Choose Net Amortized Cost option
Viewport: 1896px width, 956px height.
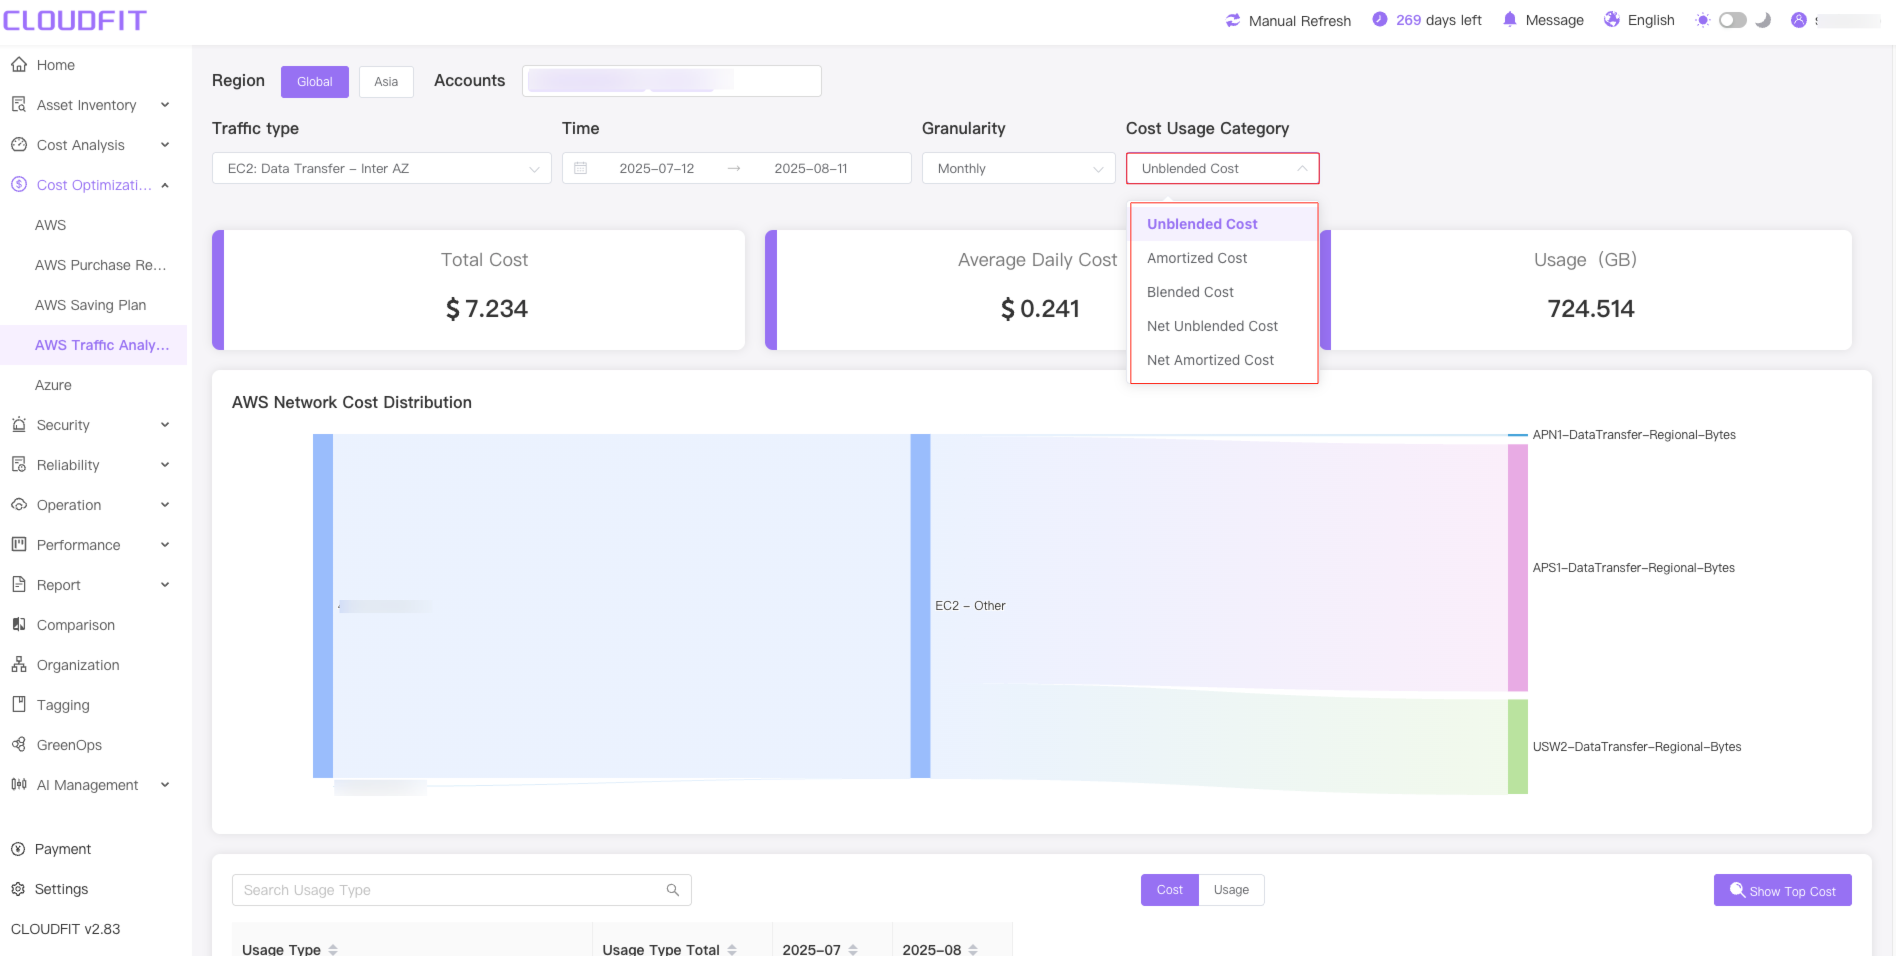coord(1224,360)
